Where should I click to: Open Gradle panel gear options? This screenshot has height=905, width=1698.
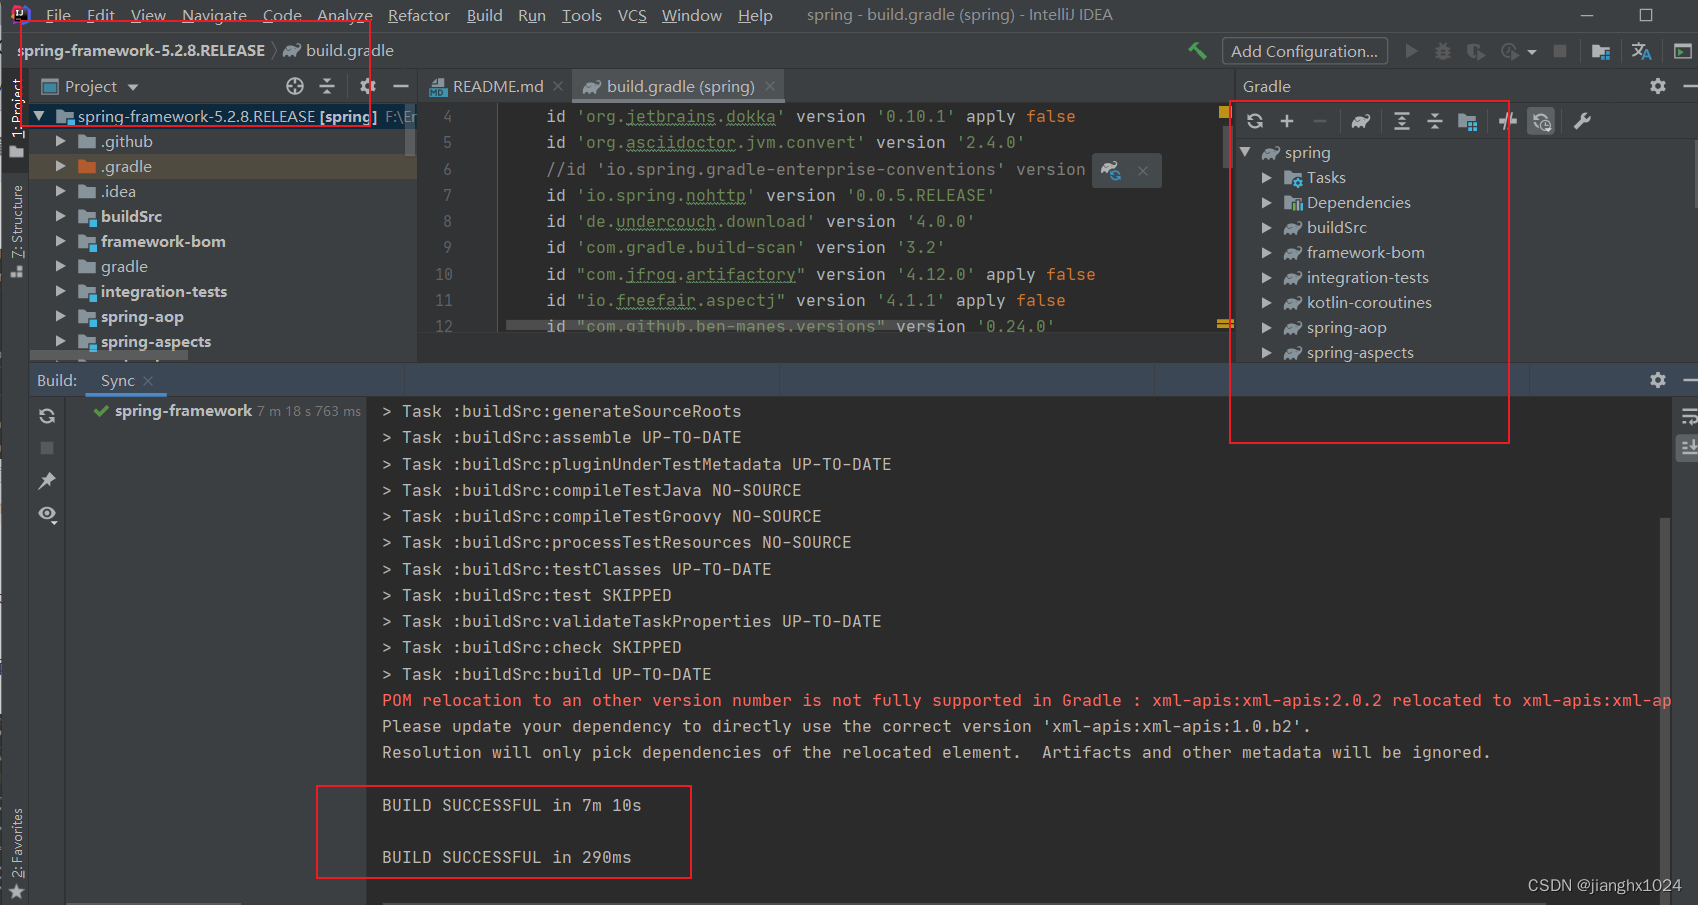[x=1658, y=86]
